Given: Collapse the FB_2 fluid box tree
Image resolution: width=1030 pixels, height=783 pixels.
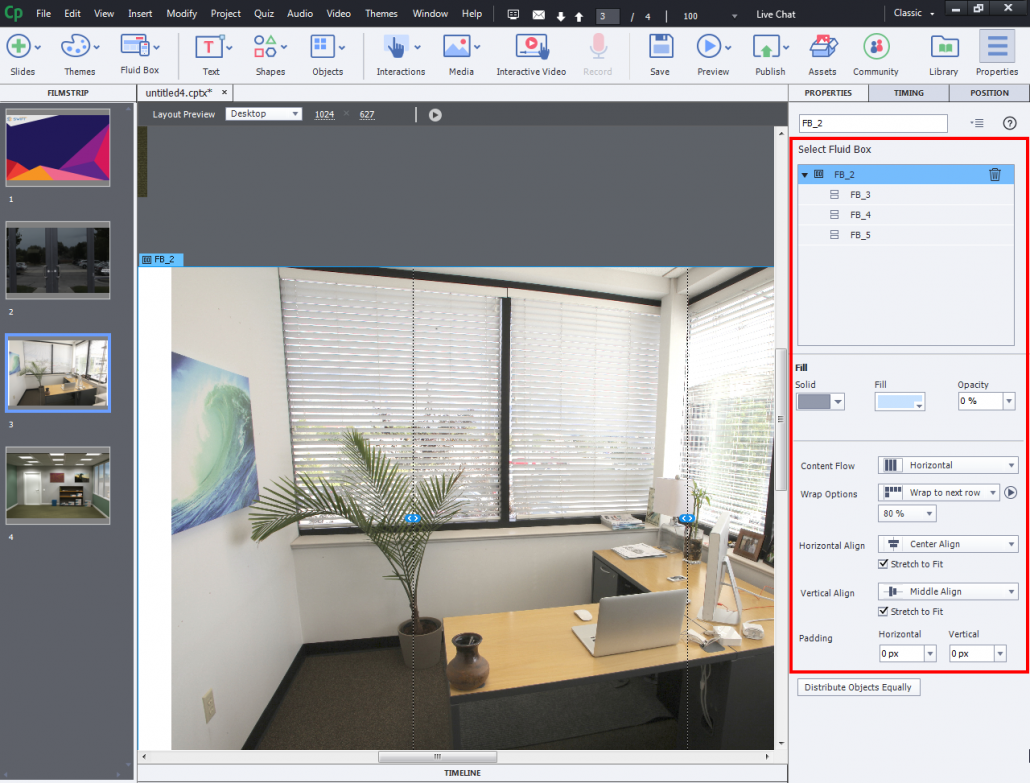Looking at the screenshot, I should [x=805, y=174].
